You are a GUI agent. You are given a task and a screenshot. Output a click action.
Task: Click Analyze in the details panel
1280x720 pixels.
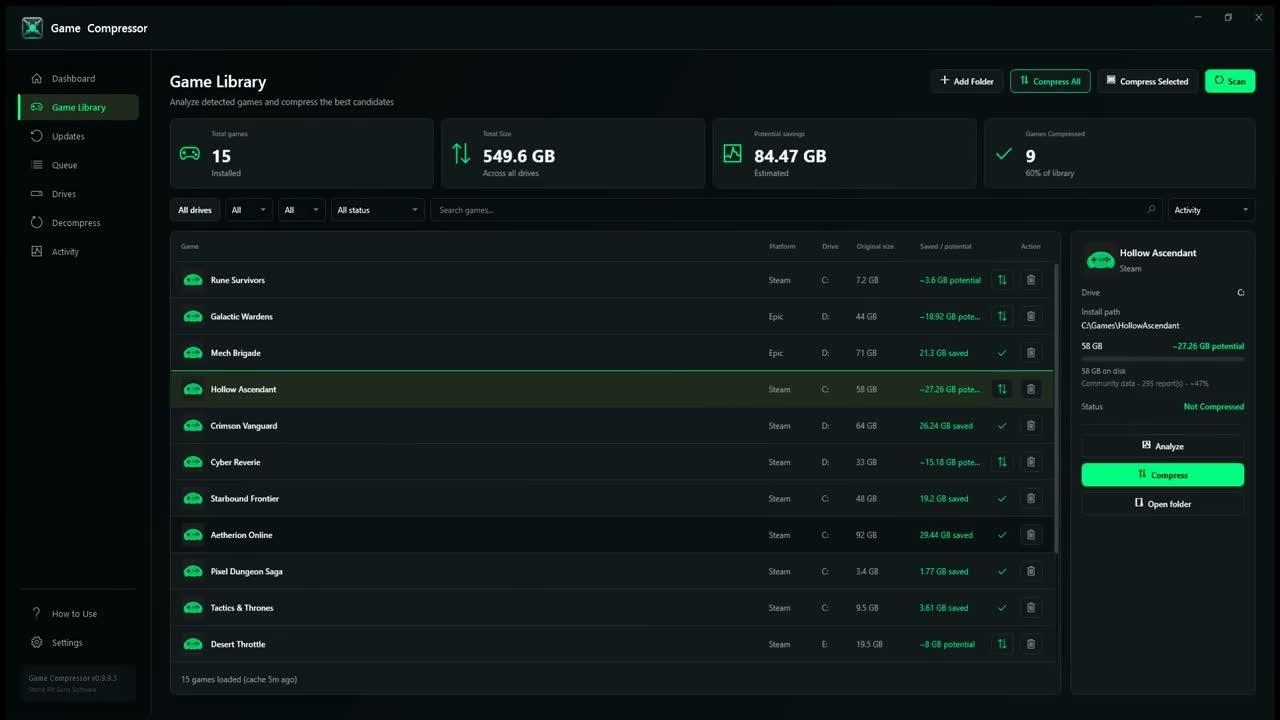click(x=1163, y=446)
